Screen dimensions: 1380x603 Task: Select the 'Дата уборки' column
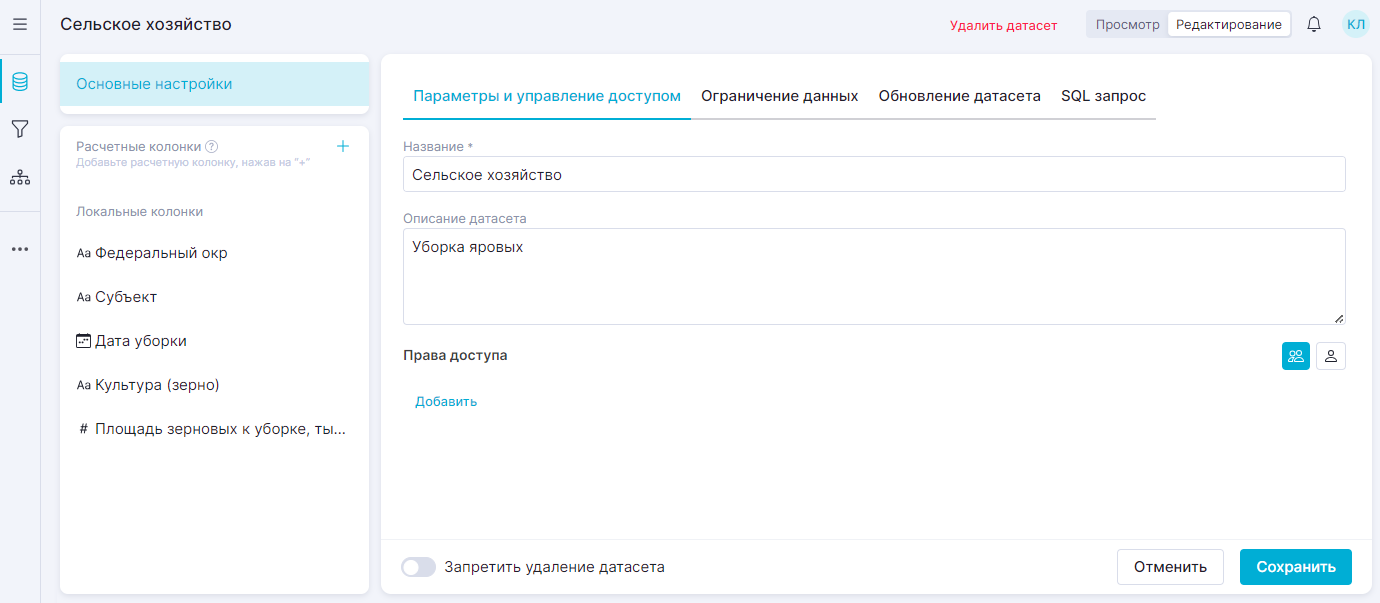click(140, 341)
